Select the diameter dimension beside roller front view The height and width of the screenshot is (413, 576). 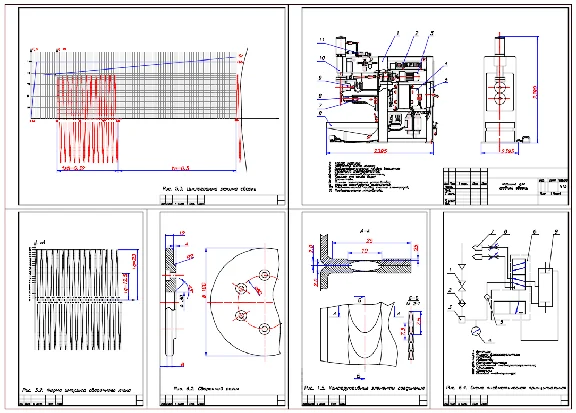coord(204,302)
